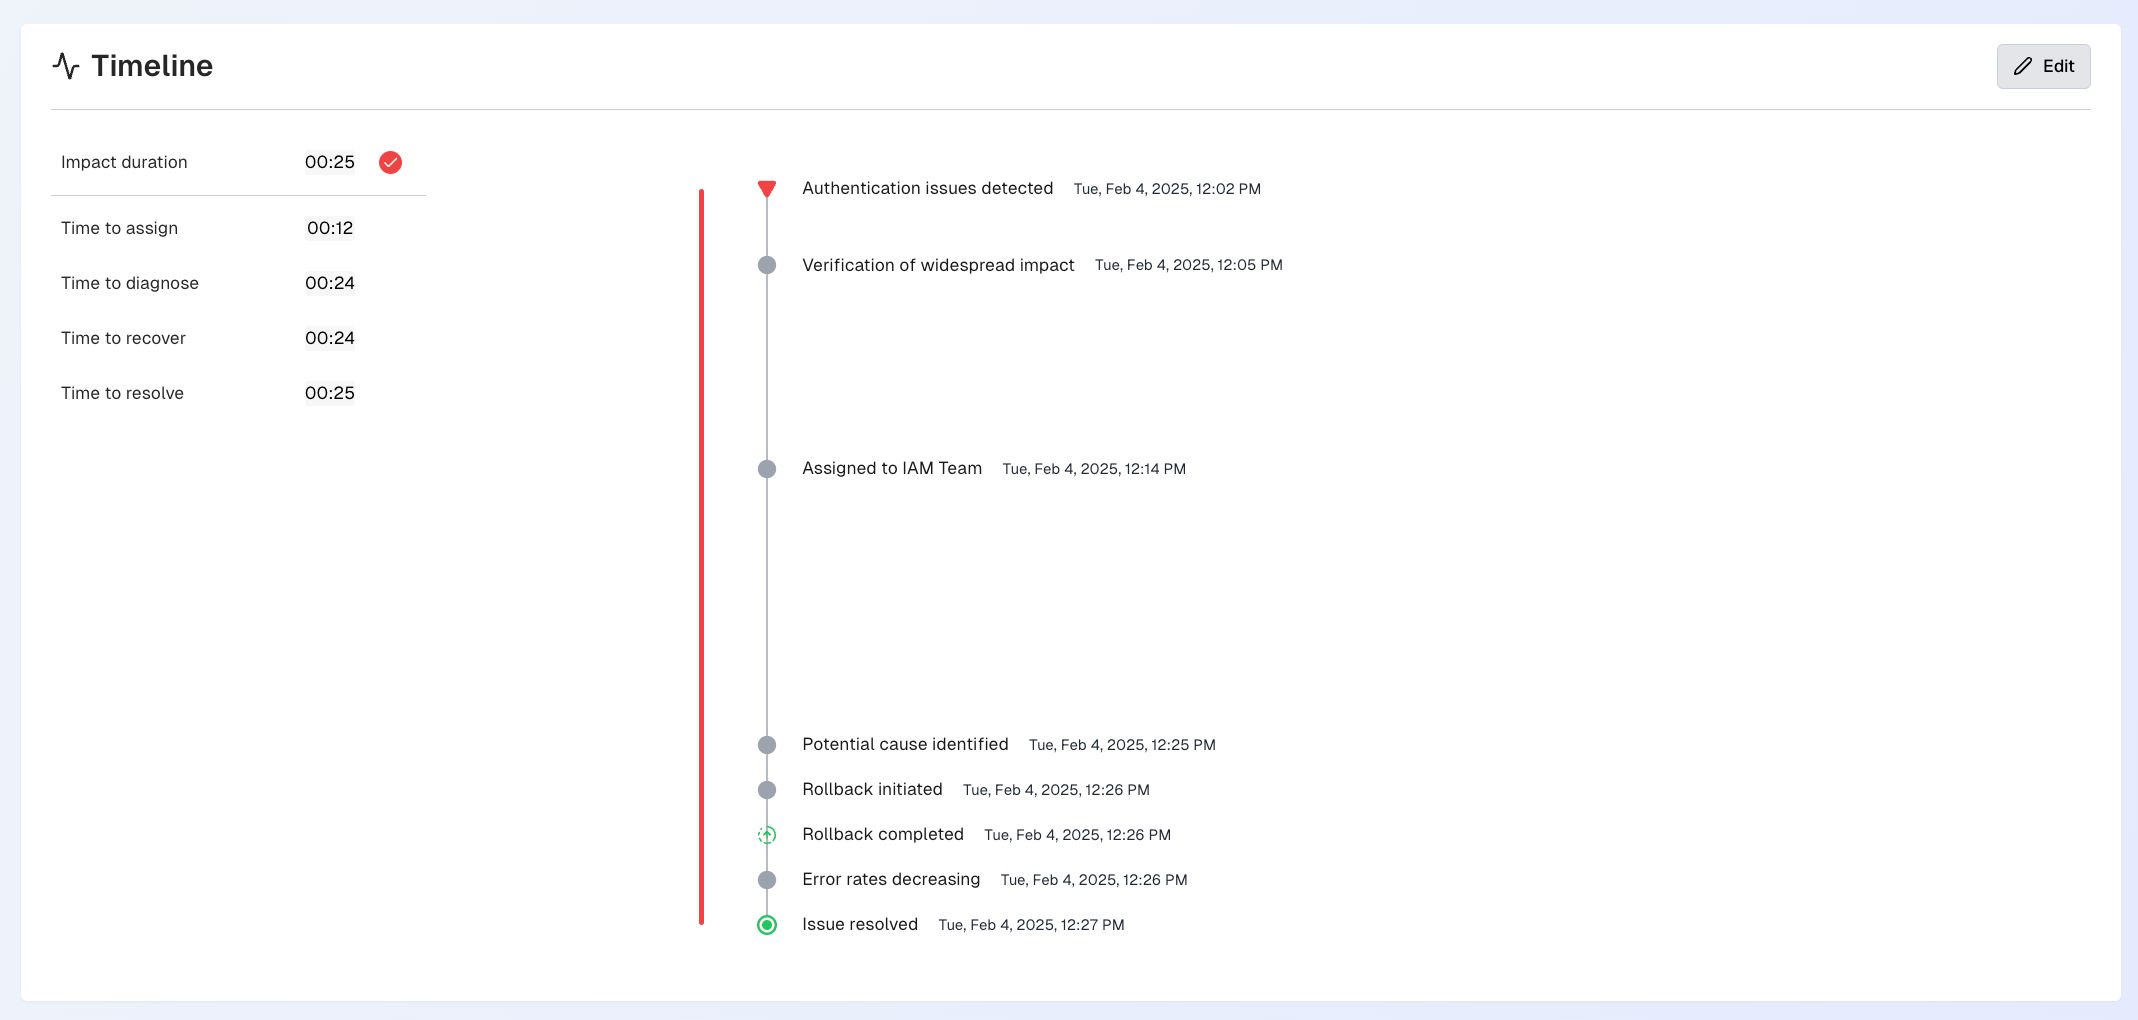The image size is (2138, 1020).
Task: Toggle the red checkmark beside Impact duration
Action: pos(390,162)
